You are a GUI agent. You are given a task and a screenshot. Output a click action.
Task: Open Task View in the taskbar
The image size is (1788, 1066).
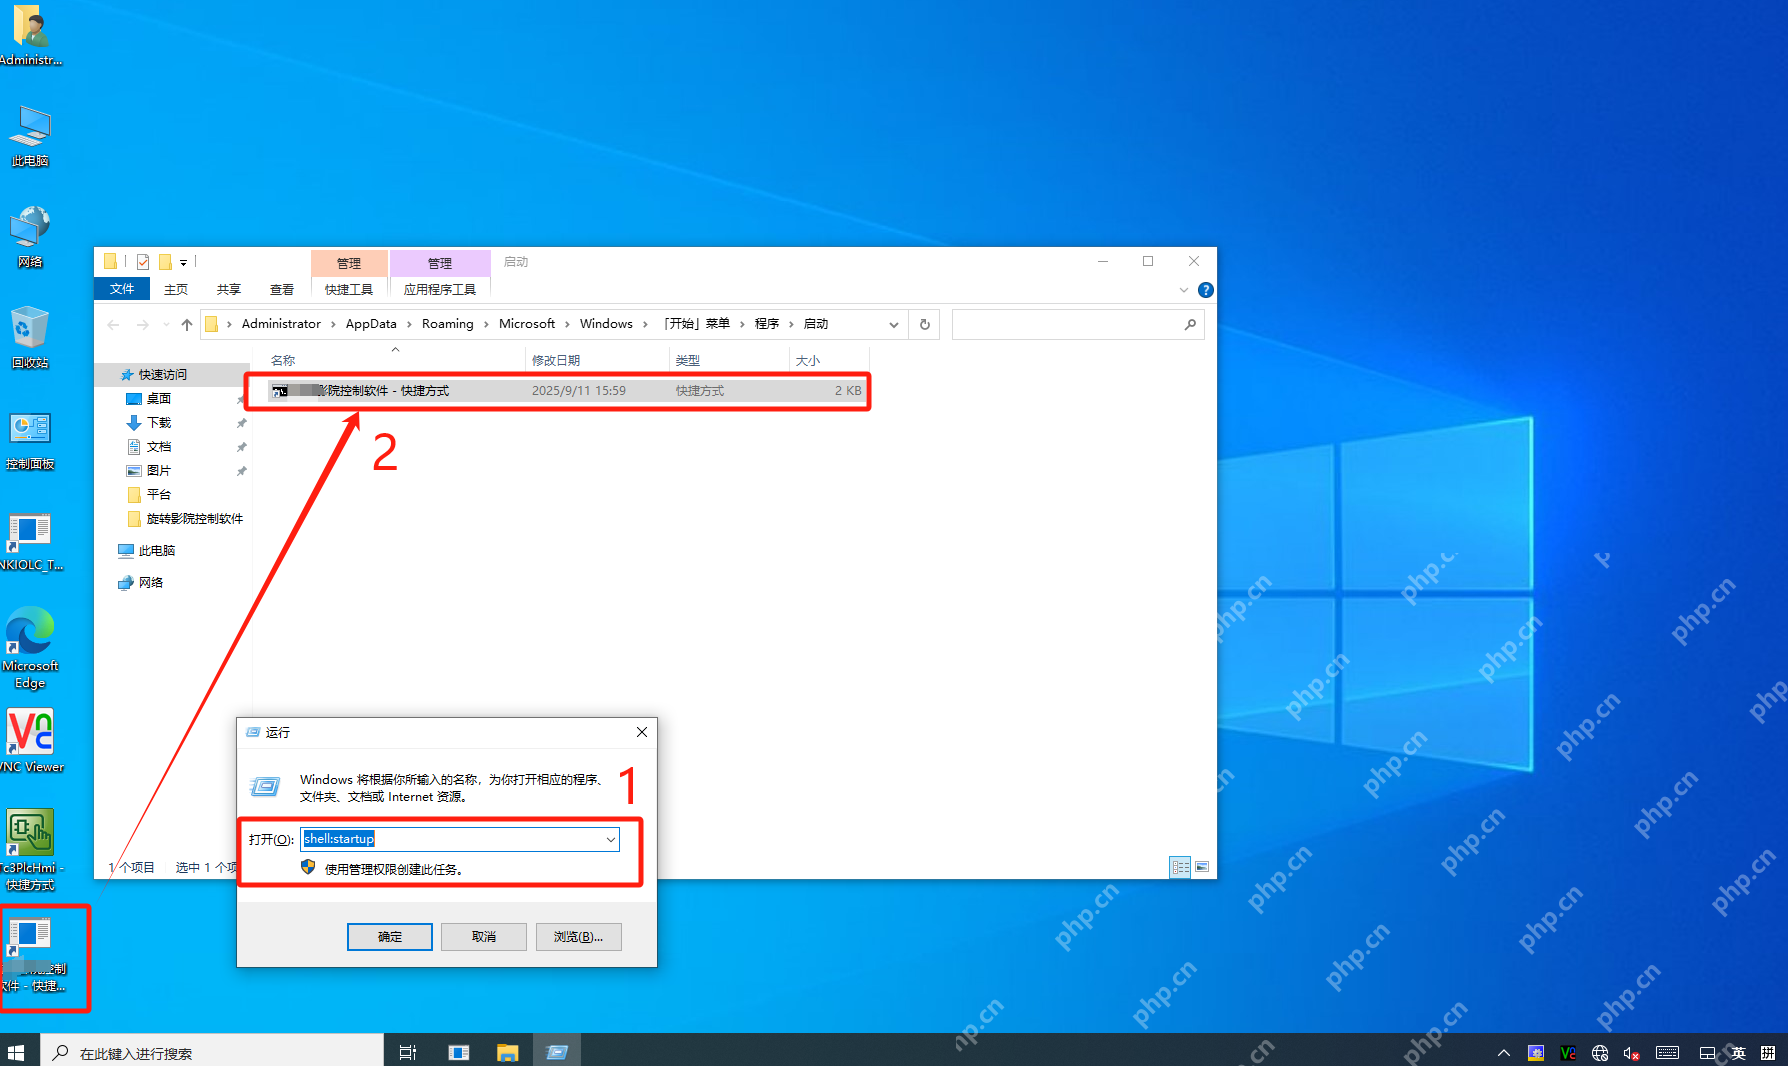[408, 1052]
